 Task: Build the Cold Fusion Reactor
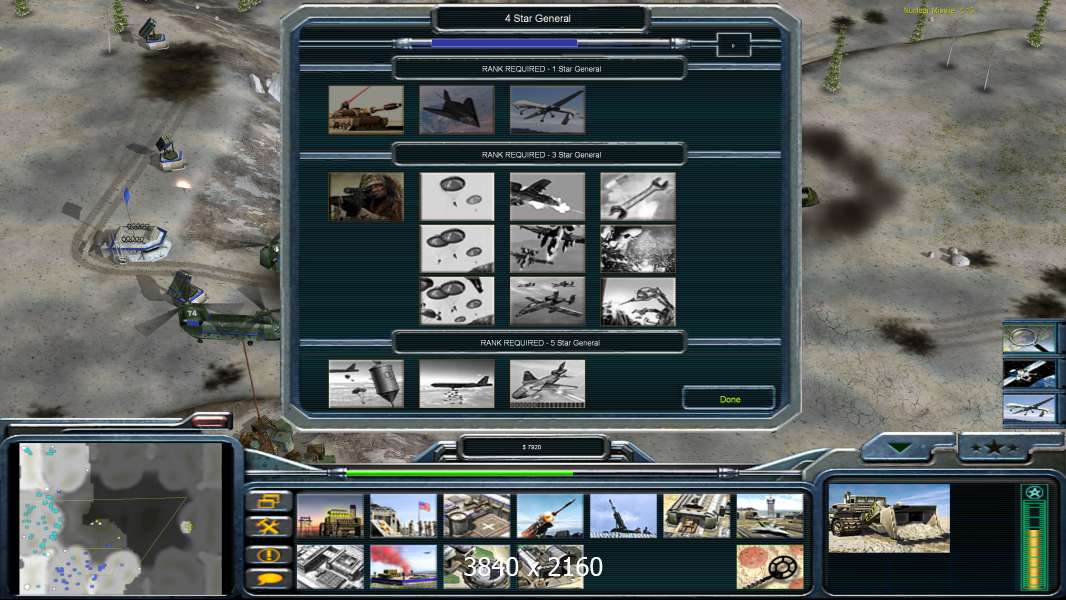click(330, 516)
